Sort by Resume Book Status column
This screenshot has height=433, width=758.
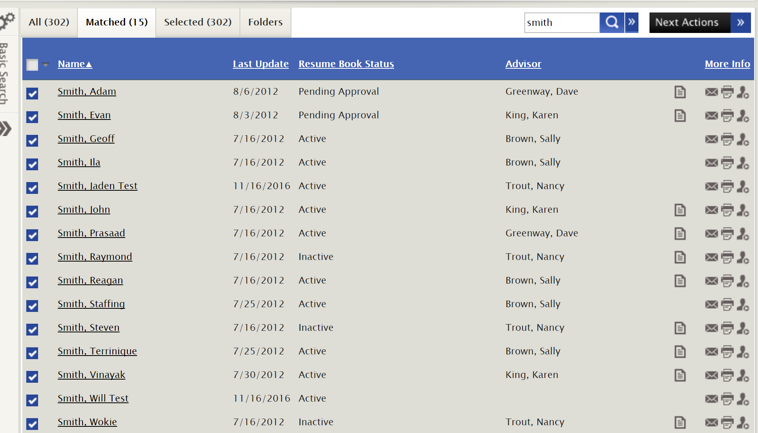pyautogui.click(x=346, y=64)
